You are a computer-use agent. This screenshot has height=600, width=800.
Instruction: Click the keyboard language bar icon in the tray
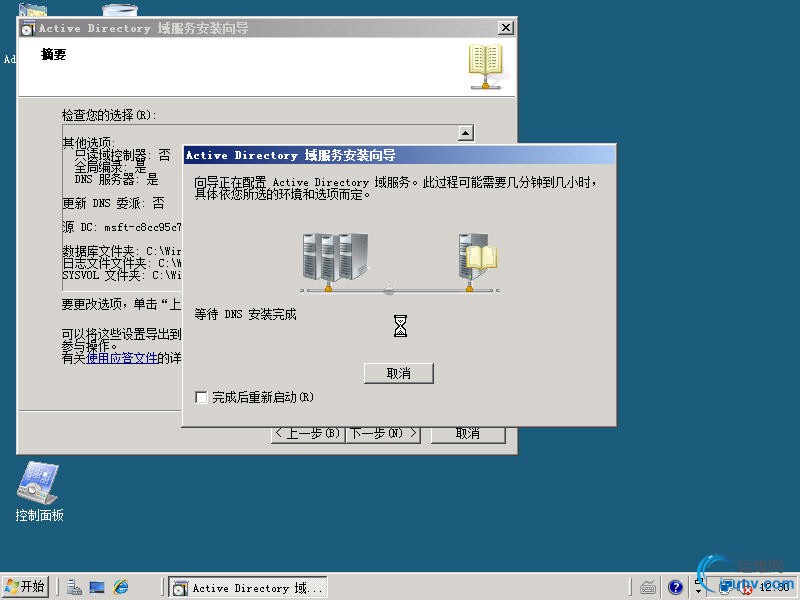tap(648, 588)
